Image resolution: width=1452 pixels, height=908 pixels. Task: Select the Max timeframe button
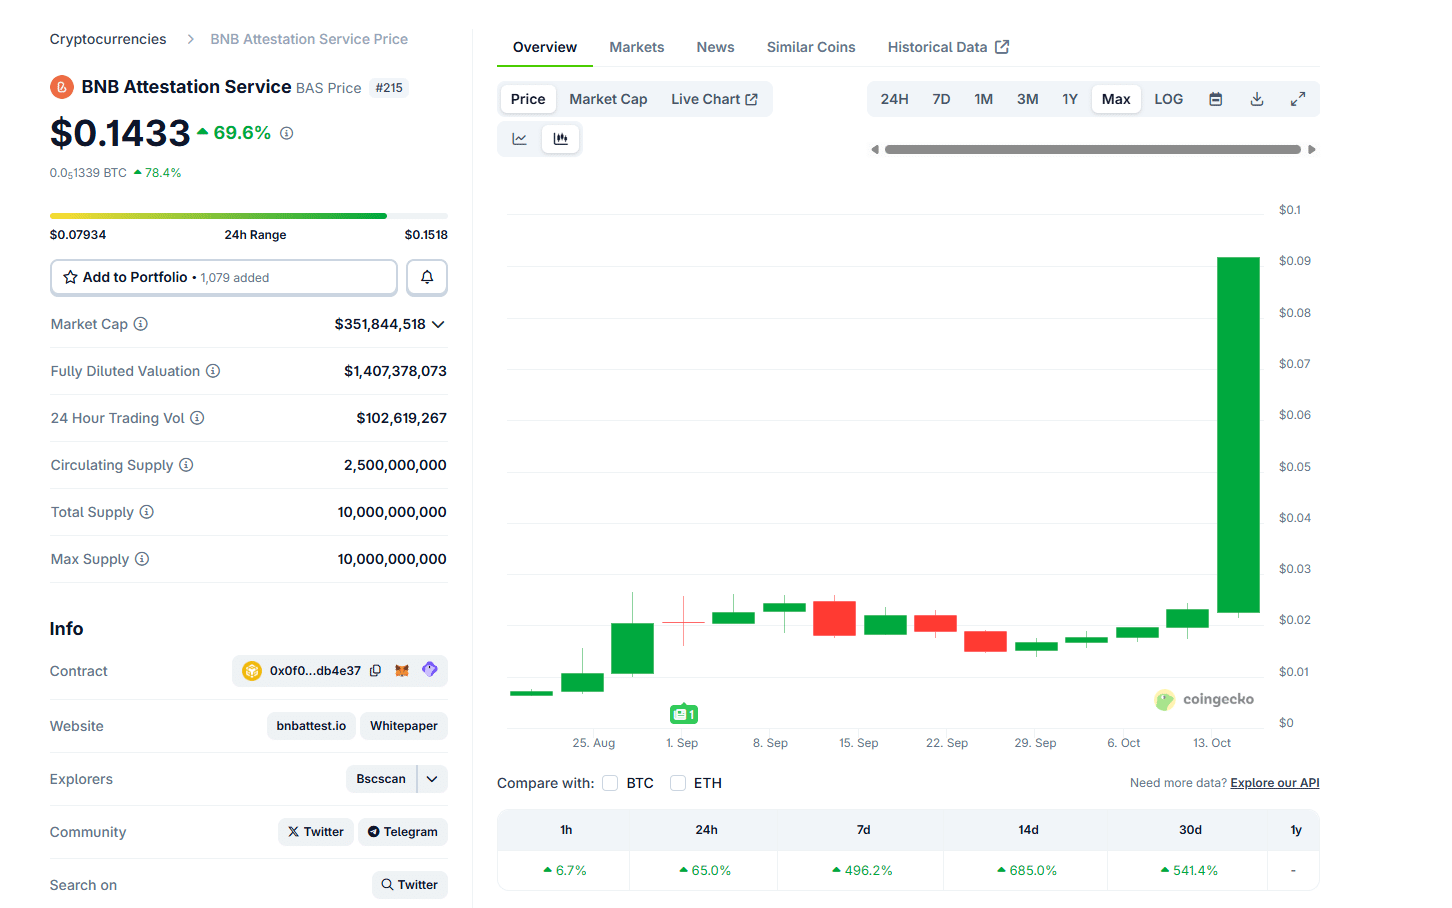1116,98
